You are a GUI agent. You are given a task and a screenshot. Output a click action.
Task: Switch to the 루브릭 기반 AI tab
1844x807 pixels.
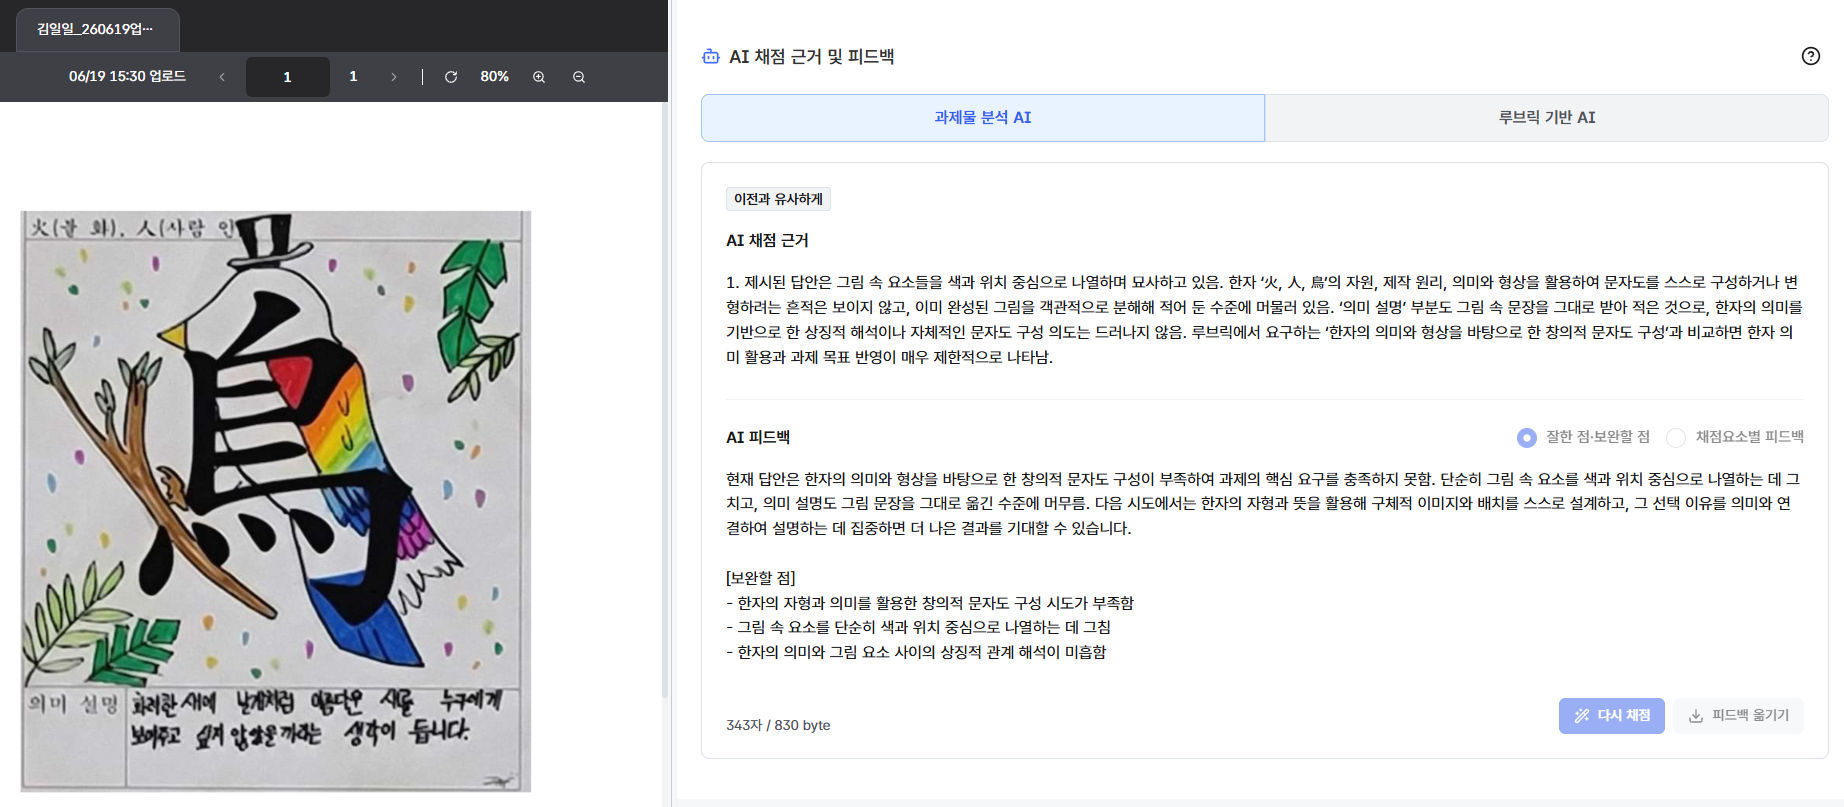(x=1546, y=118)
